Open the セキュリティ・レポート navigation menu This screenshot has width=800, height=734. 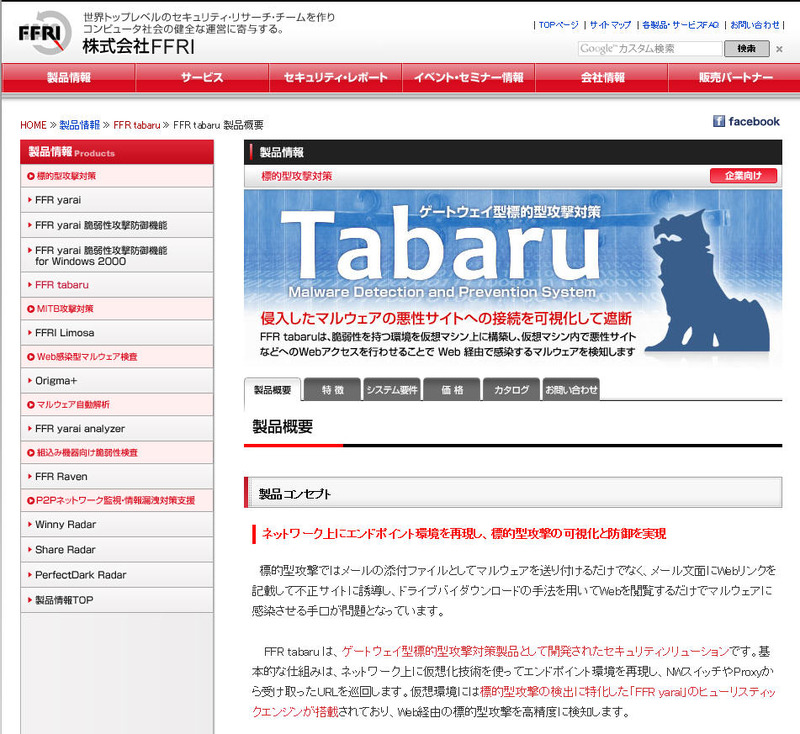335,78
